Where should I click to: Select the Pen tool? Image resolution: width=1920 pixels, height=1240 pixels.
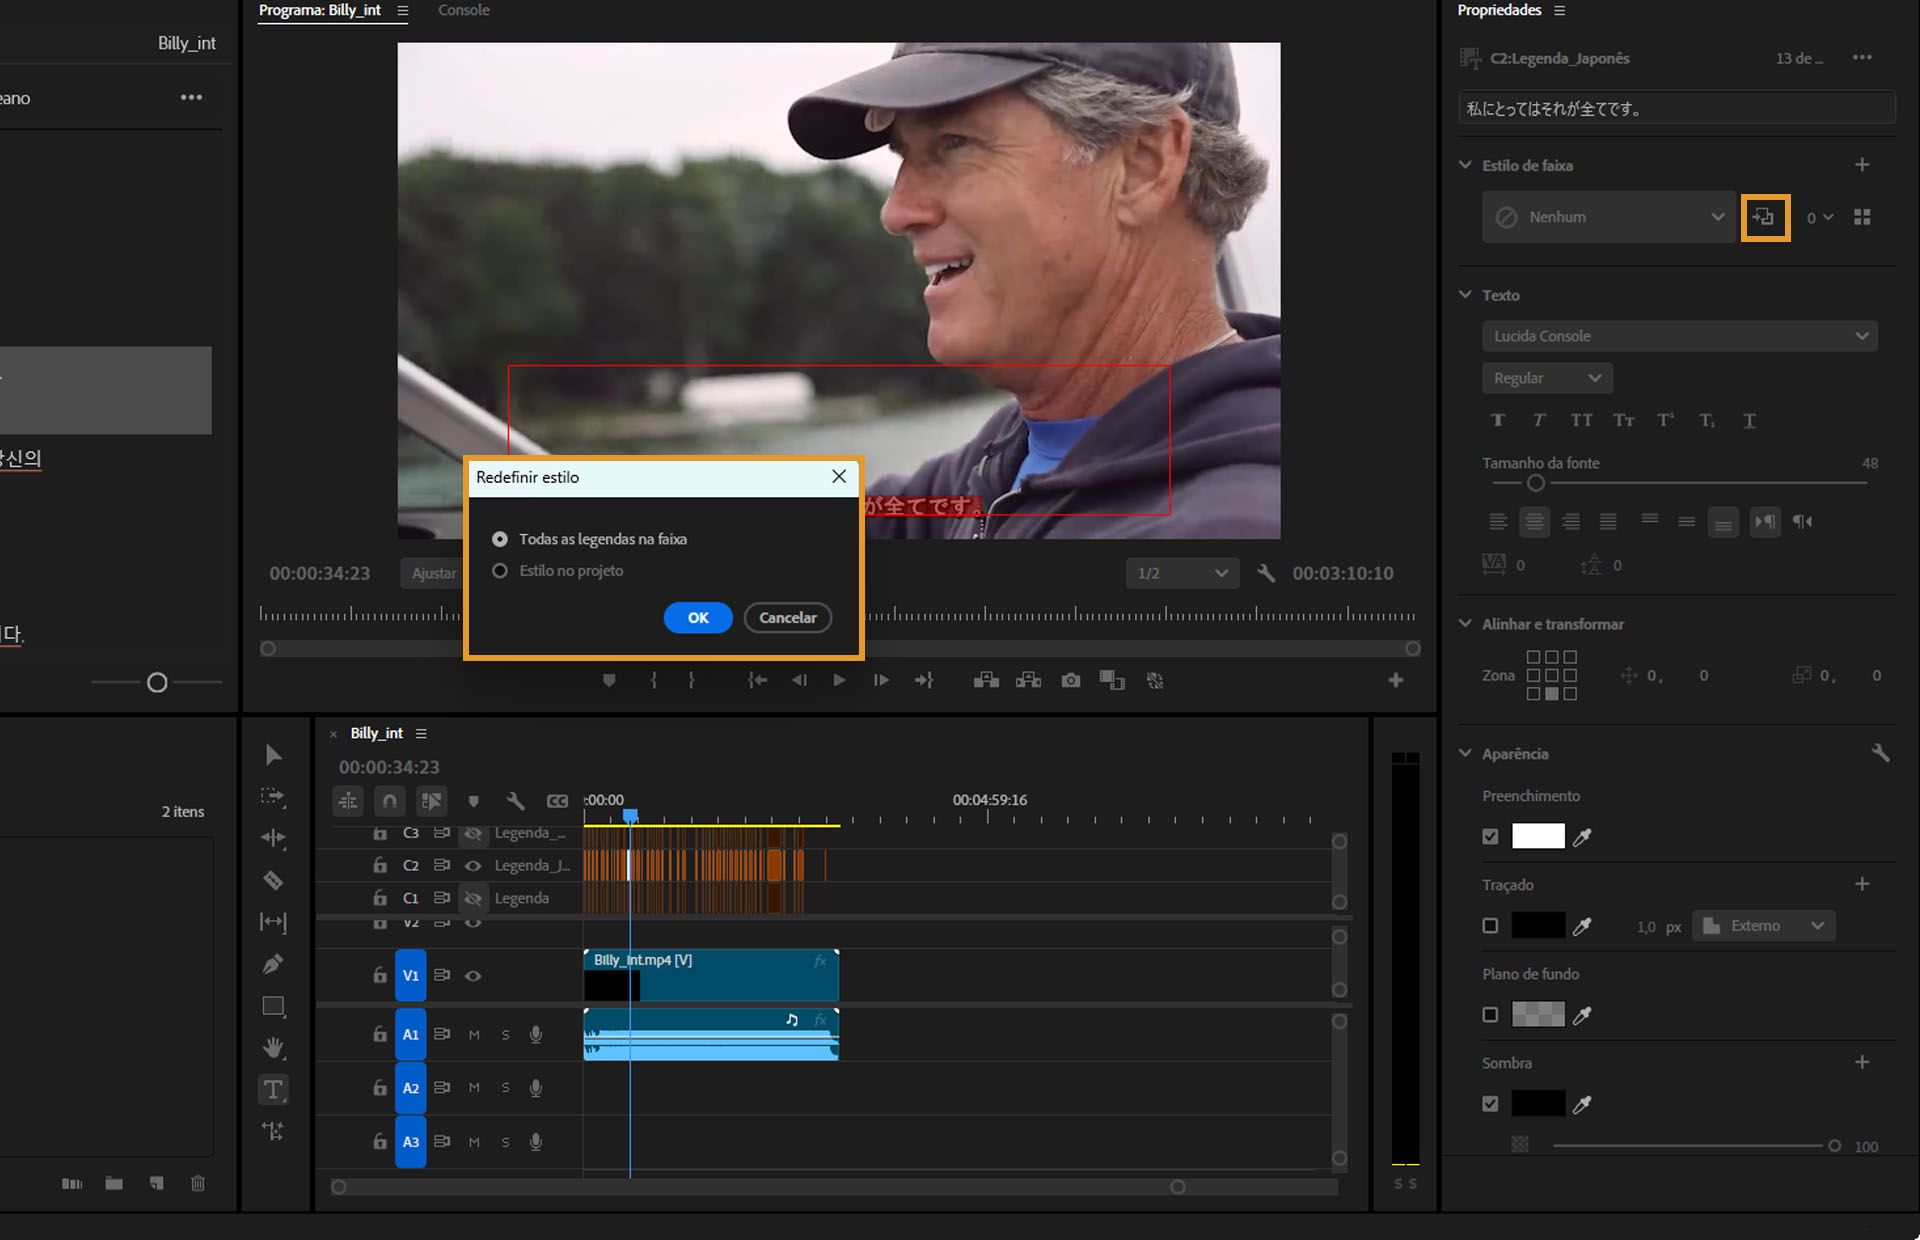pyautogui.click(x=273, y=964)
